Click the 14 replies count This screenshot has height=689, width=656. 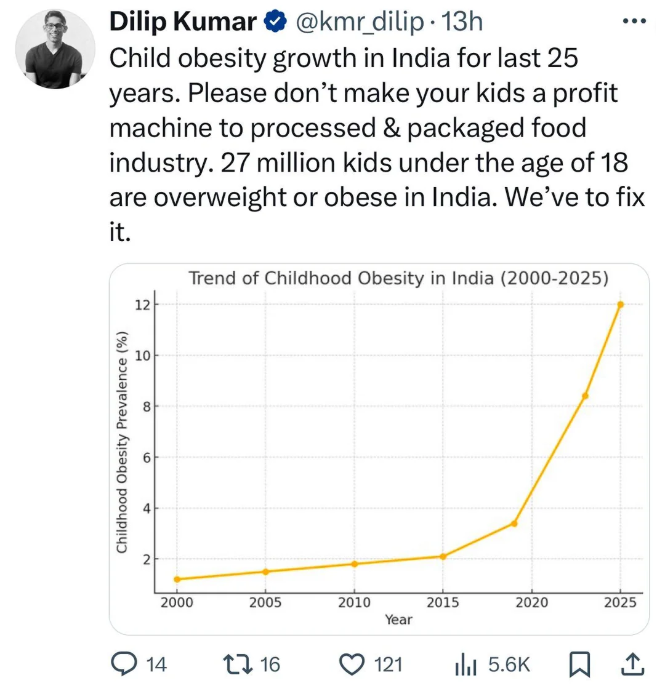point(156,664)
